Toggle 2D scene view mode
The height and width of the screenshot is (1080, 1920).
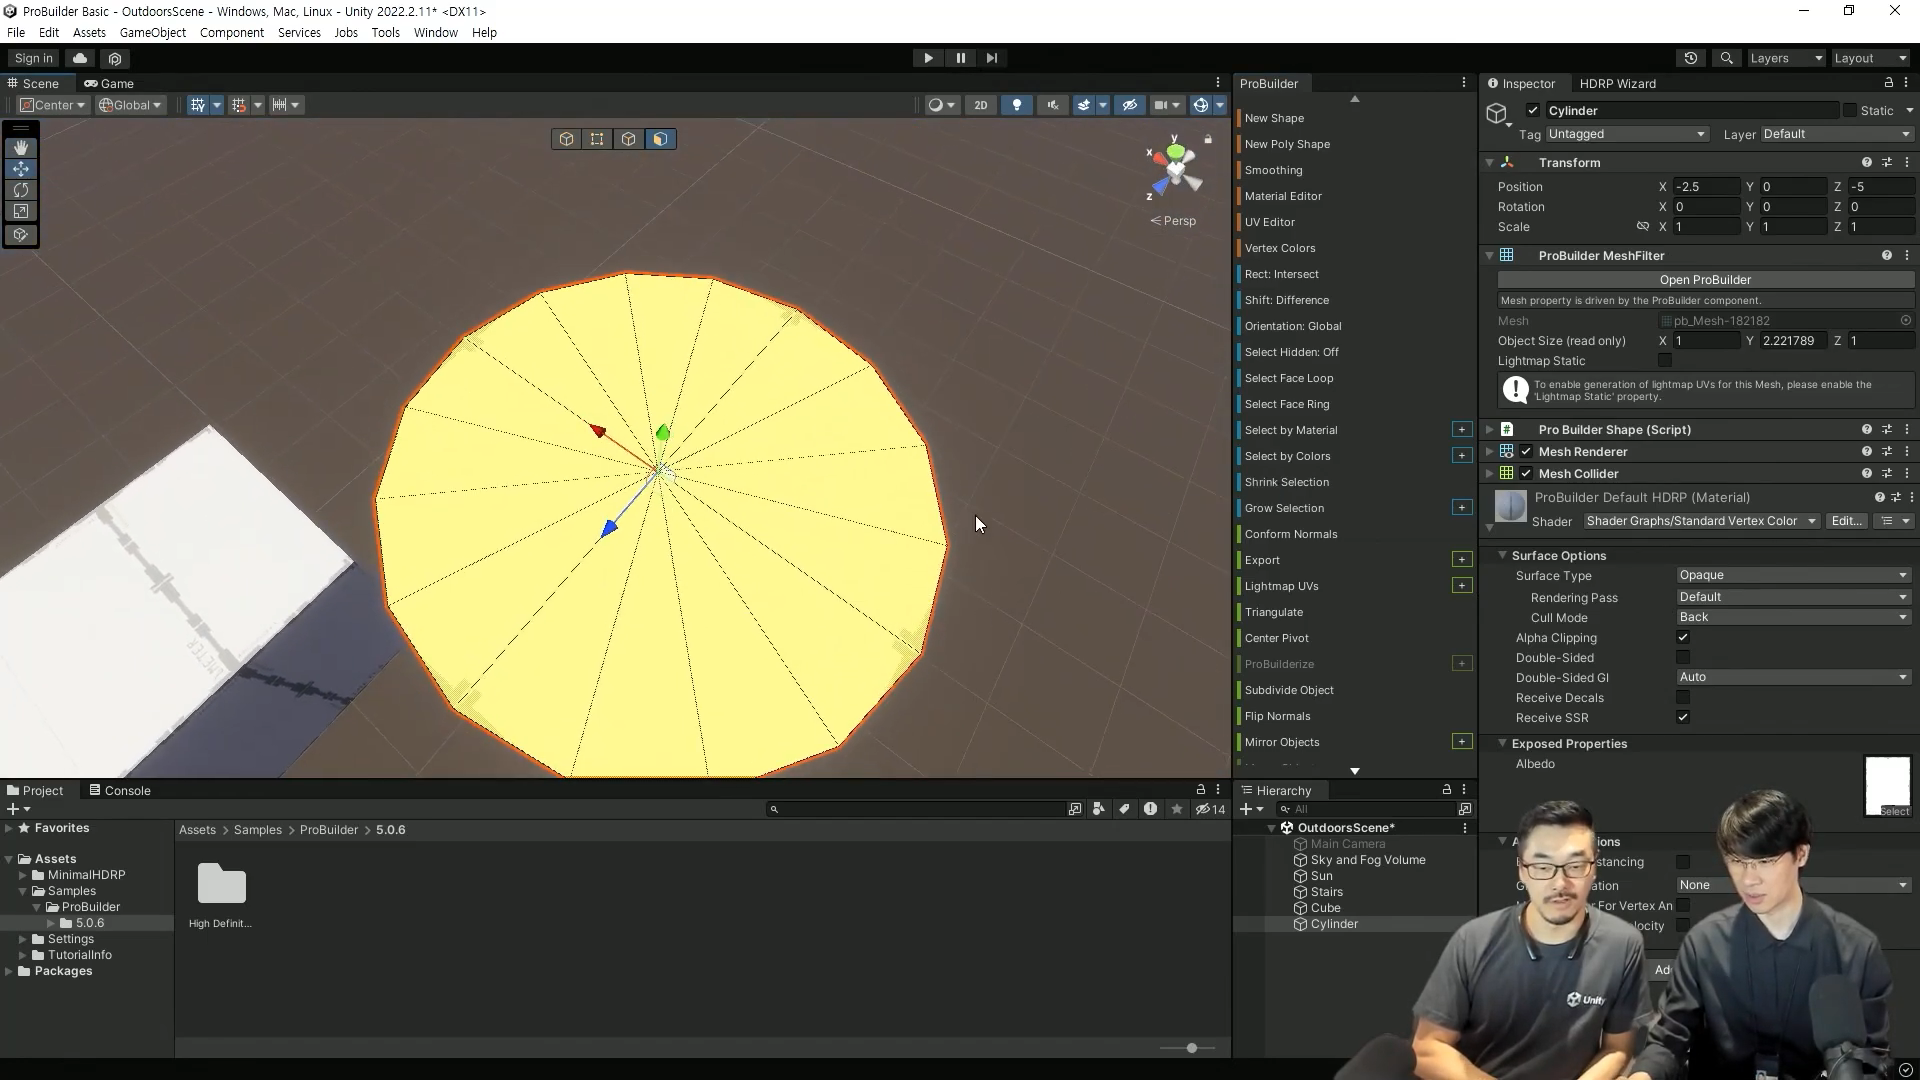pyautogui.click(x=980, y=105)
